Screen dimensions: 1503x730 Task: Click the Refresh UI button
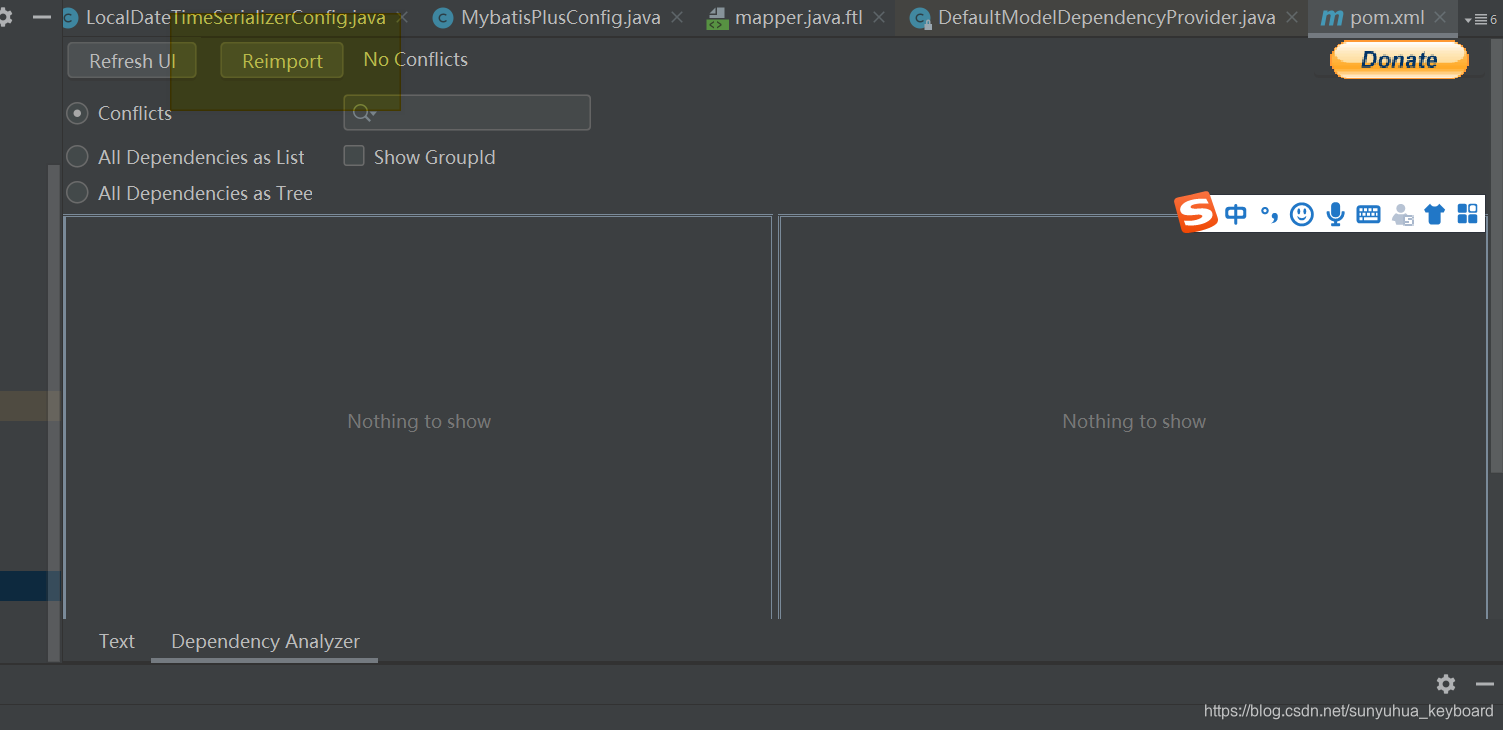point(132,61)
